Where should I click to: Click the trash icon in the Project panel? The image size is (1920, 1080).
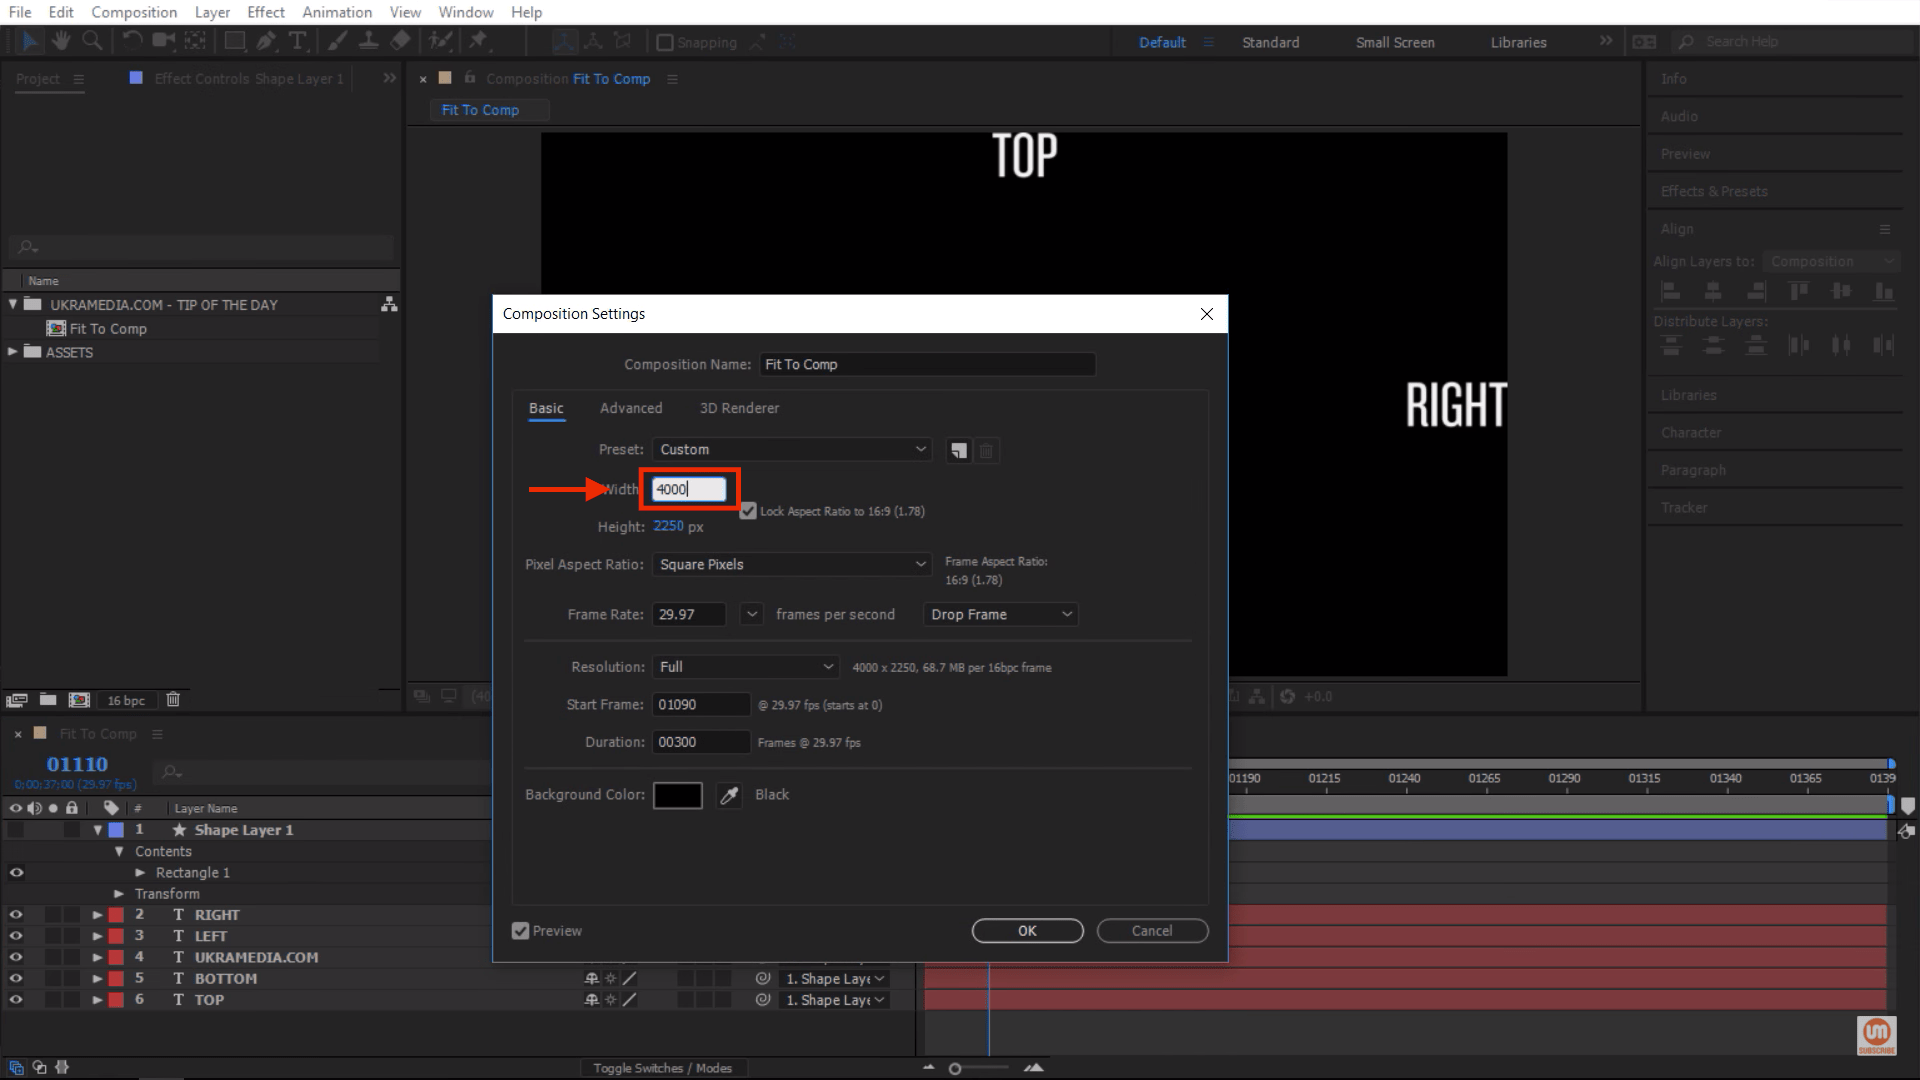coord(172,700)
